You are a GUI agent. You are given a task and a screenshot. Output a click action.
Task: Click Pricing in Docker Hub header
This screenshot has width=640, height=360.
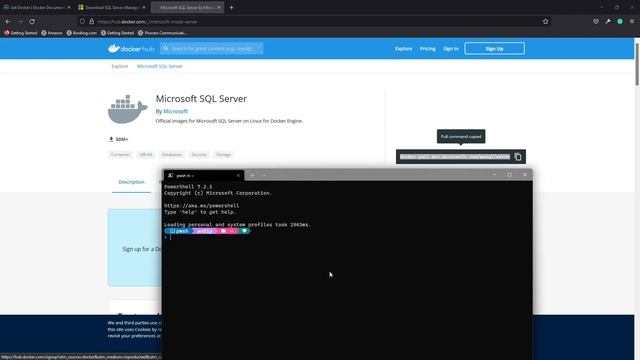(x=428, y=49)
